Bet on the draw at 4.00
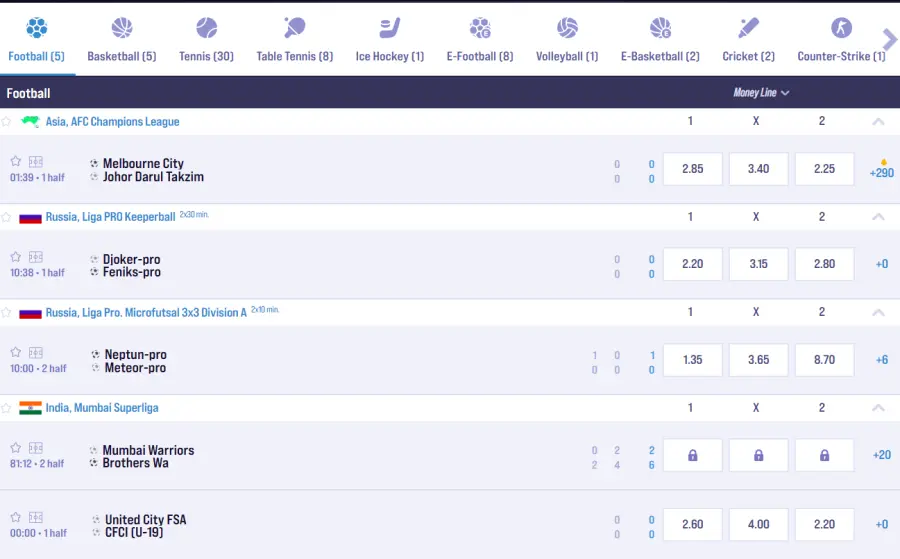 pyautogui.click(x=759, y=525)
